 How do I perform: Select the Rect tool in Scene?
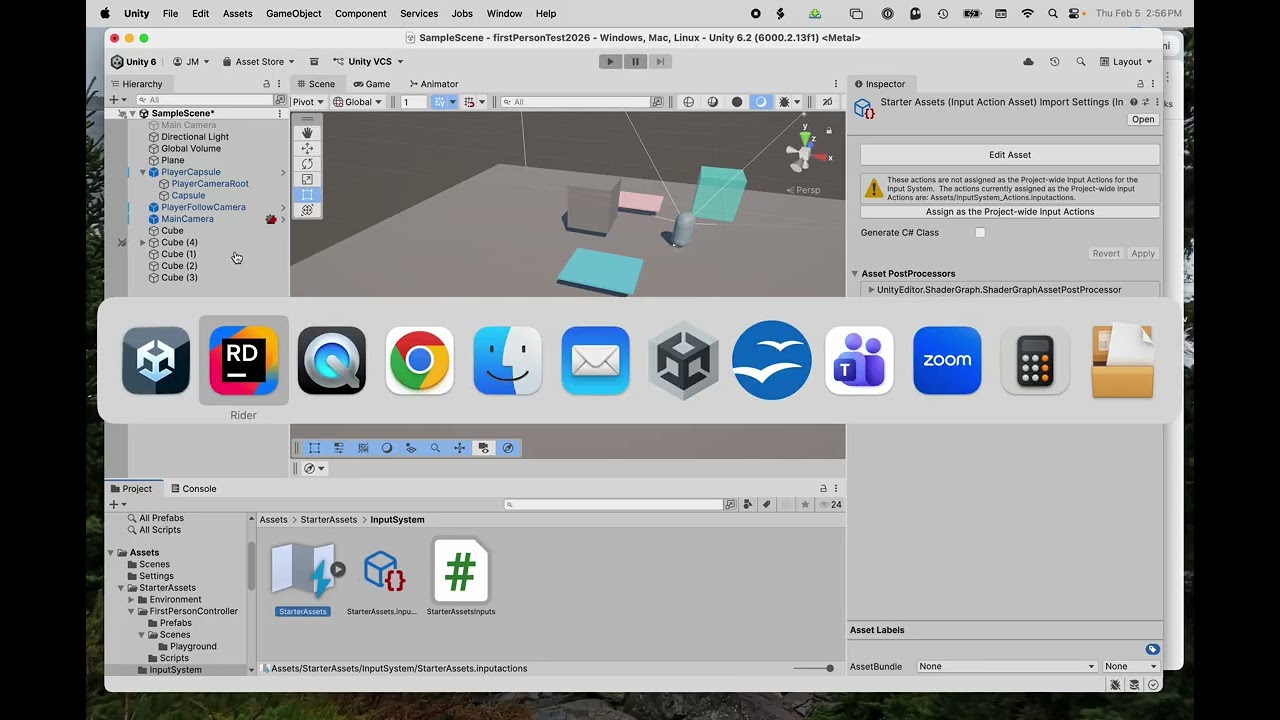(307, 195)
